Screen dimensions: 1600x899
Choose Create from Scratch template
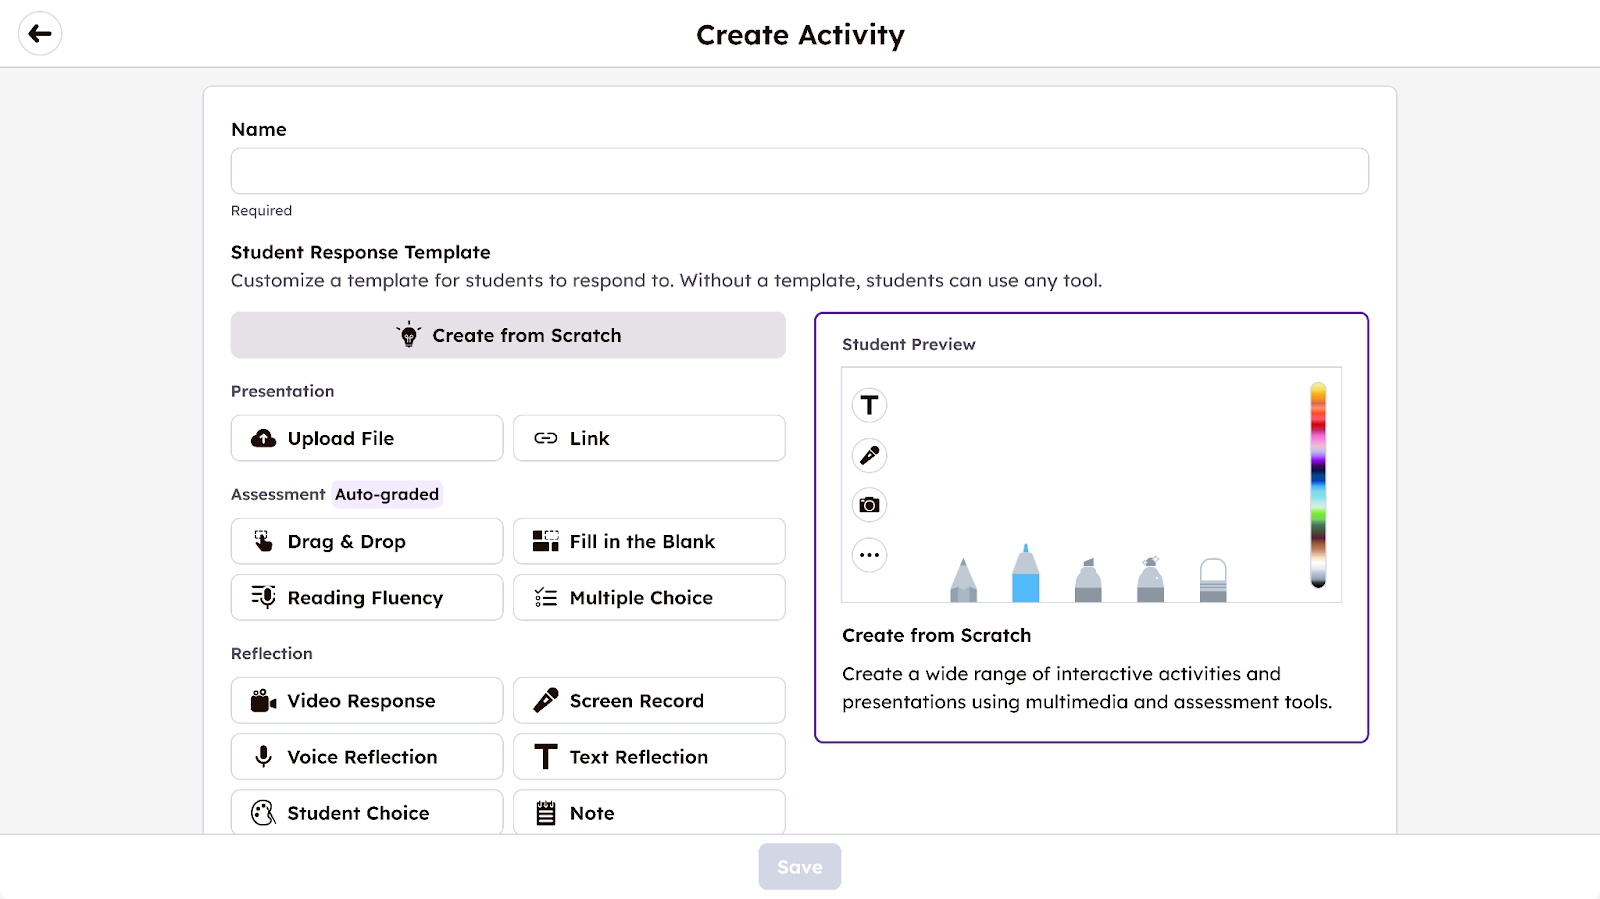pos(508,335)
